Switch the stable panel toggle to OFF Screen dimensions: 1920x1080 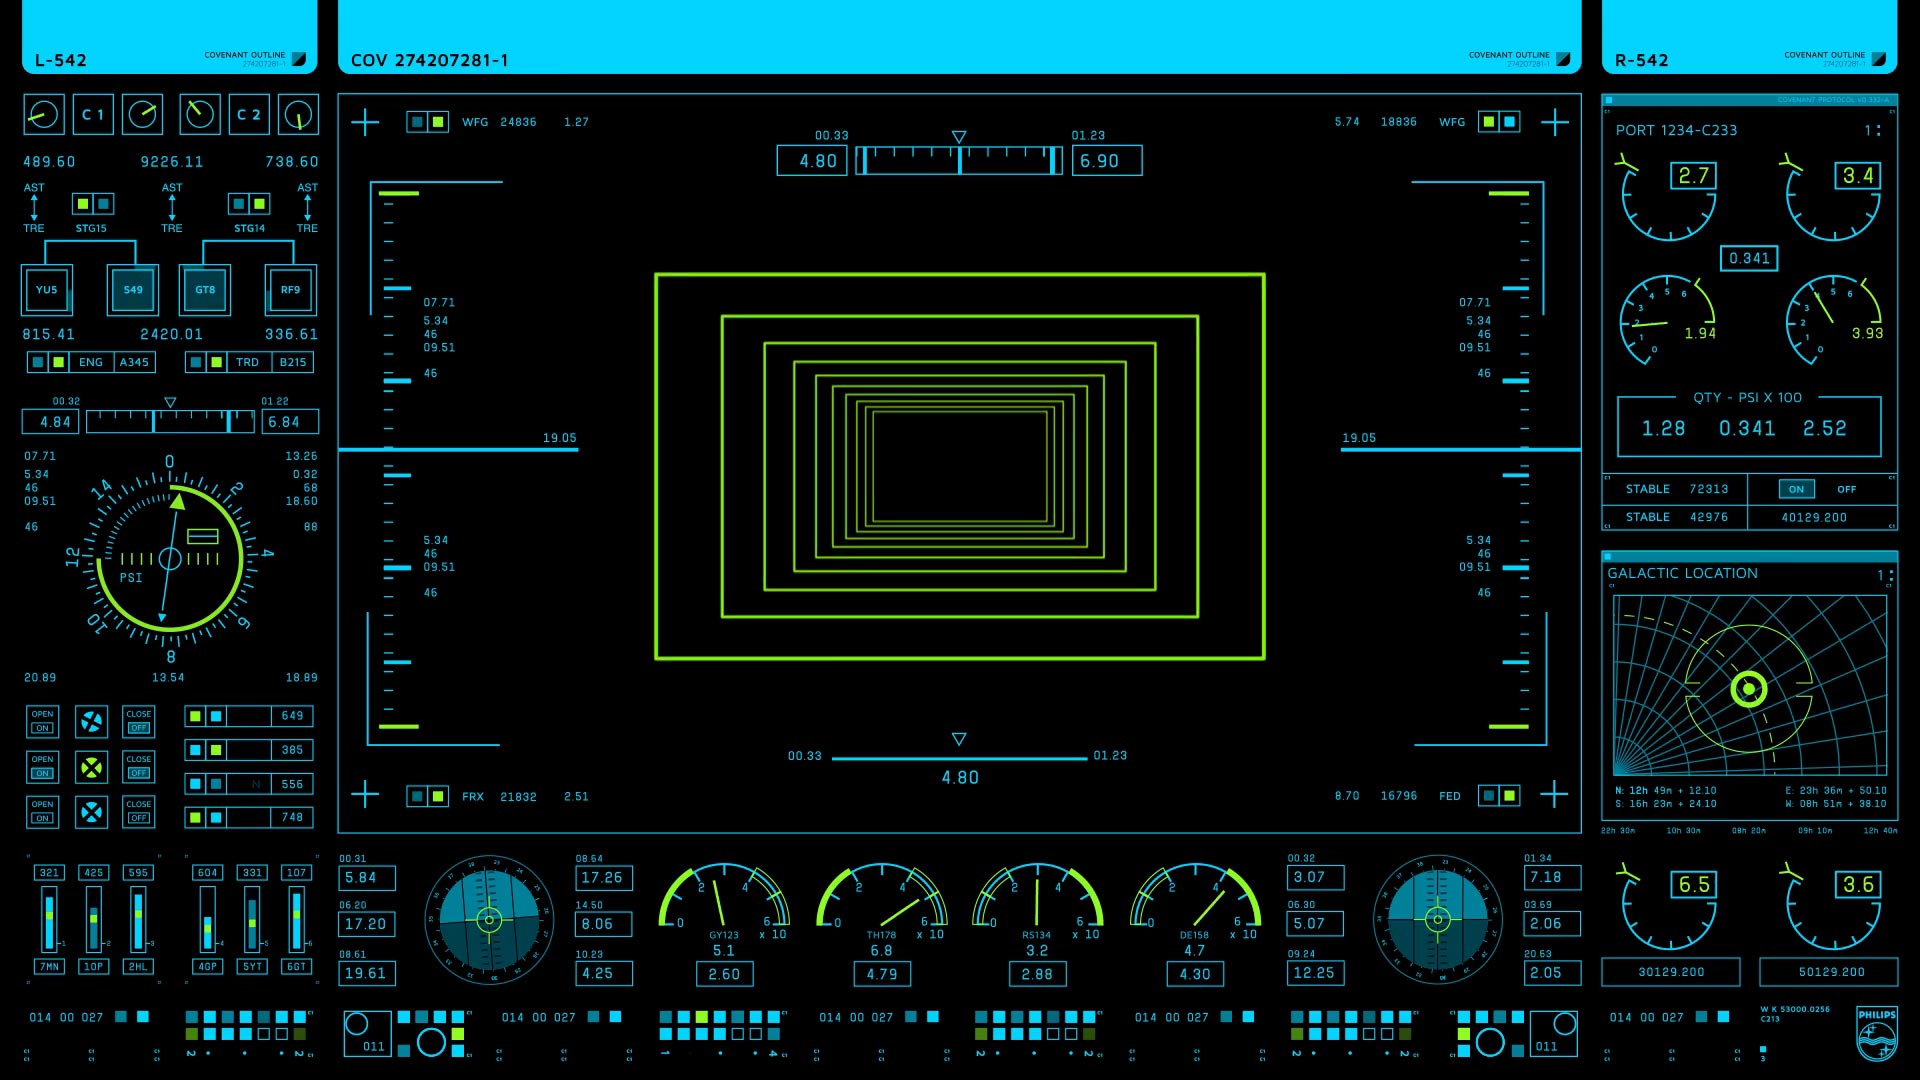(x=1846, y=489)
